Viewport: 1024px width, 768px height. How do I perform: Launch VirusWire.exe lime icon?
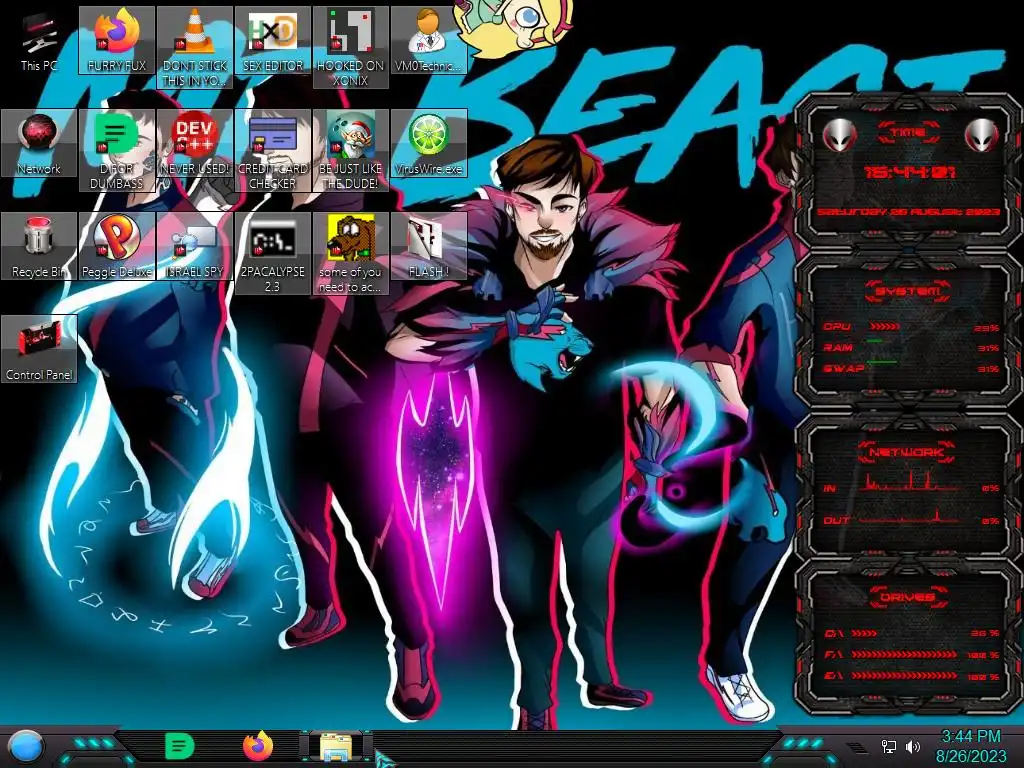tap(428, 143)
